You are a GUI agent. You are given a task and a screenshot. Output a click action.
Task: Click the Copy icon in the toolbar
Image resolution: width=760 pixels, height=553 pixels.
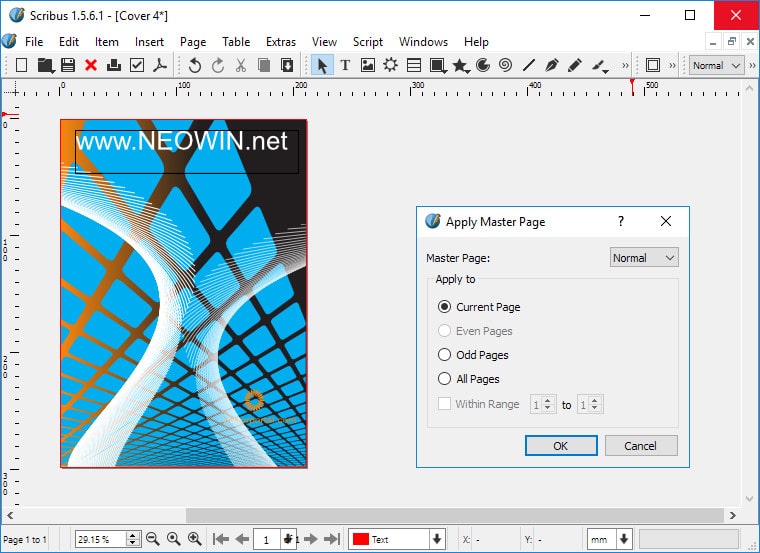click(x=264, y=65)
